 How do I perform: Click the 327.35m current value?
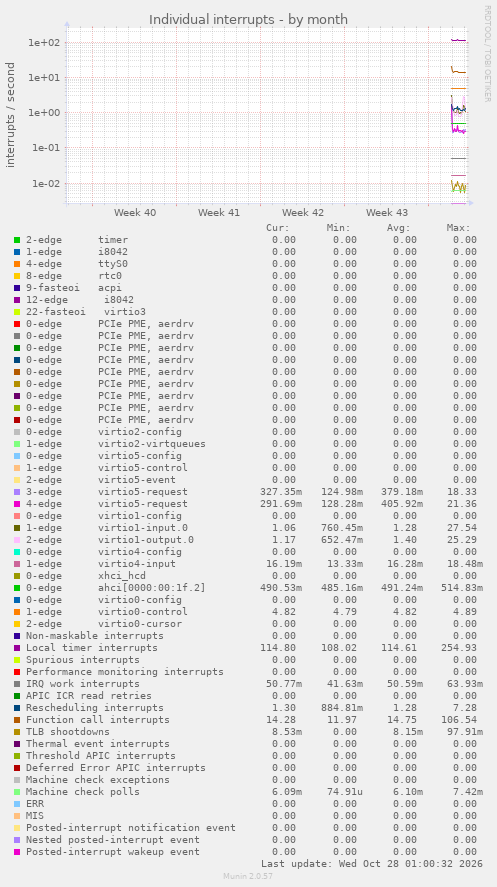point(281,492)
